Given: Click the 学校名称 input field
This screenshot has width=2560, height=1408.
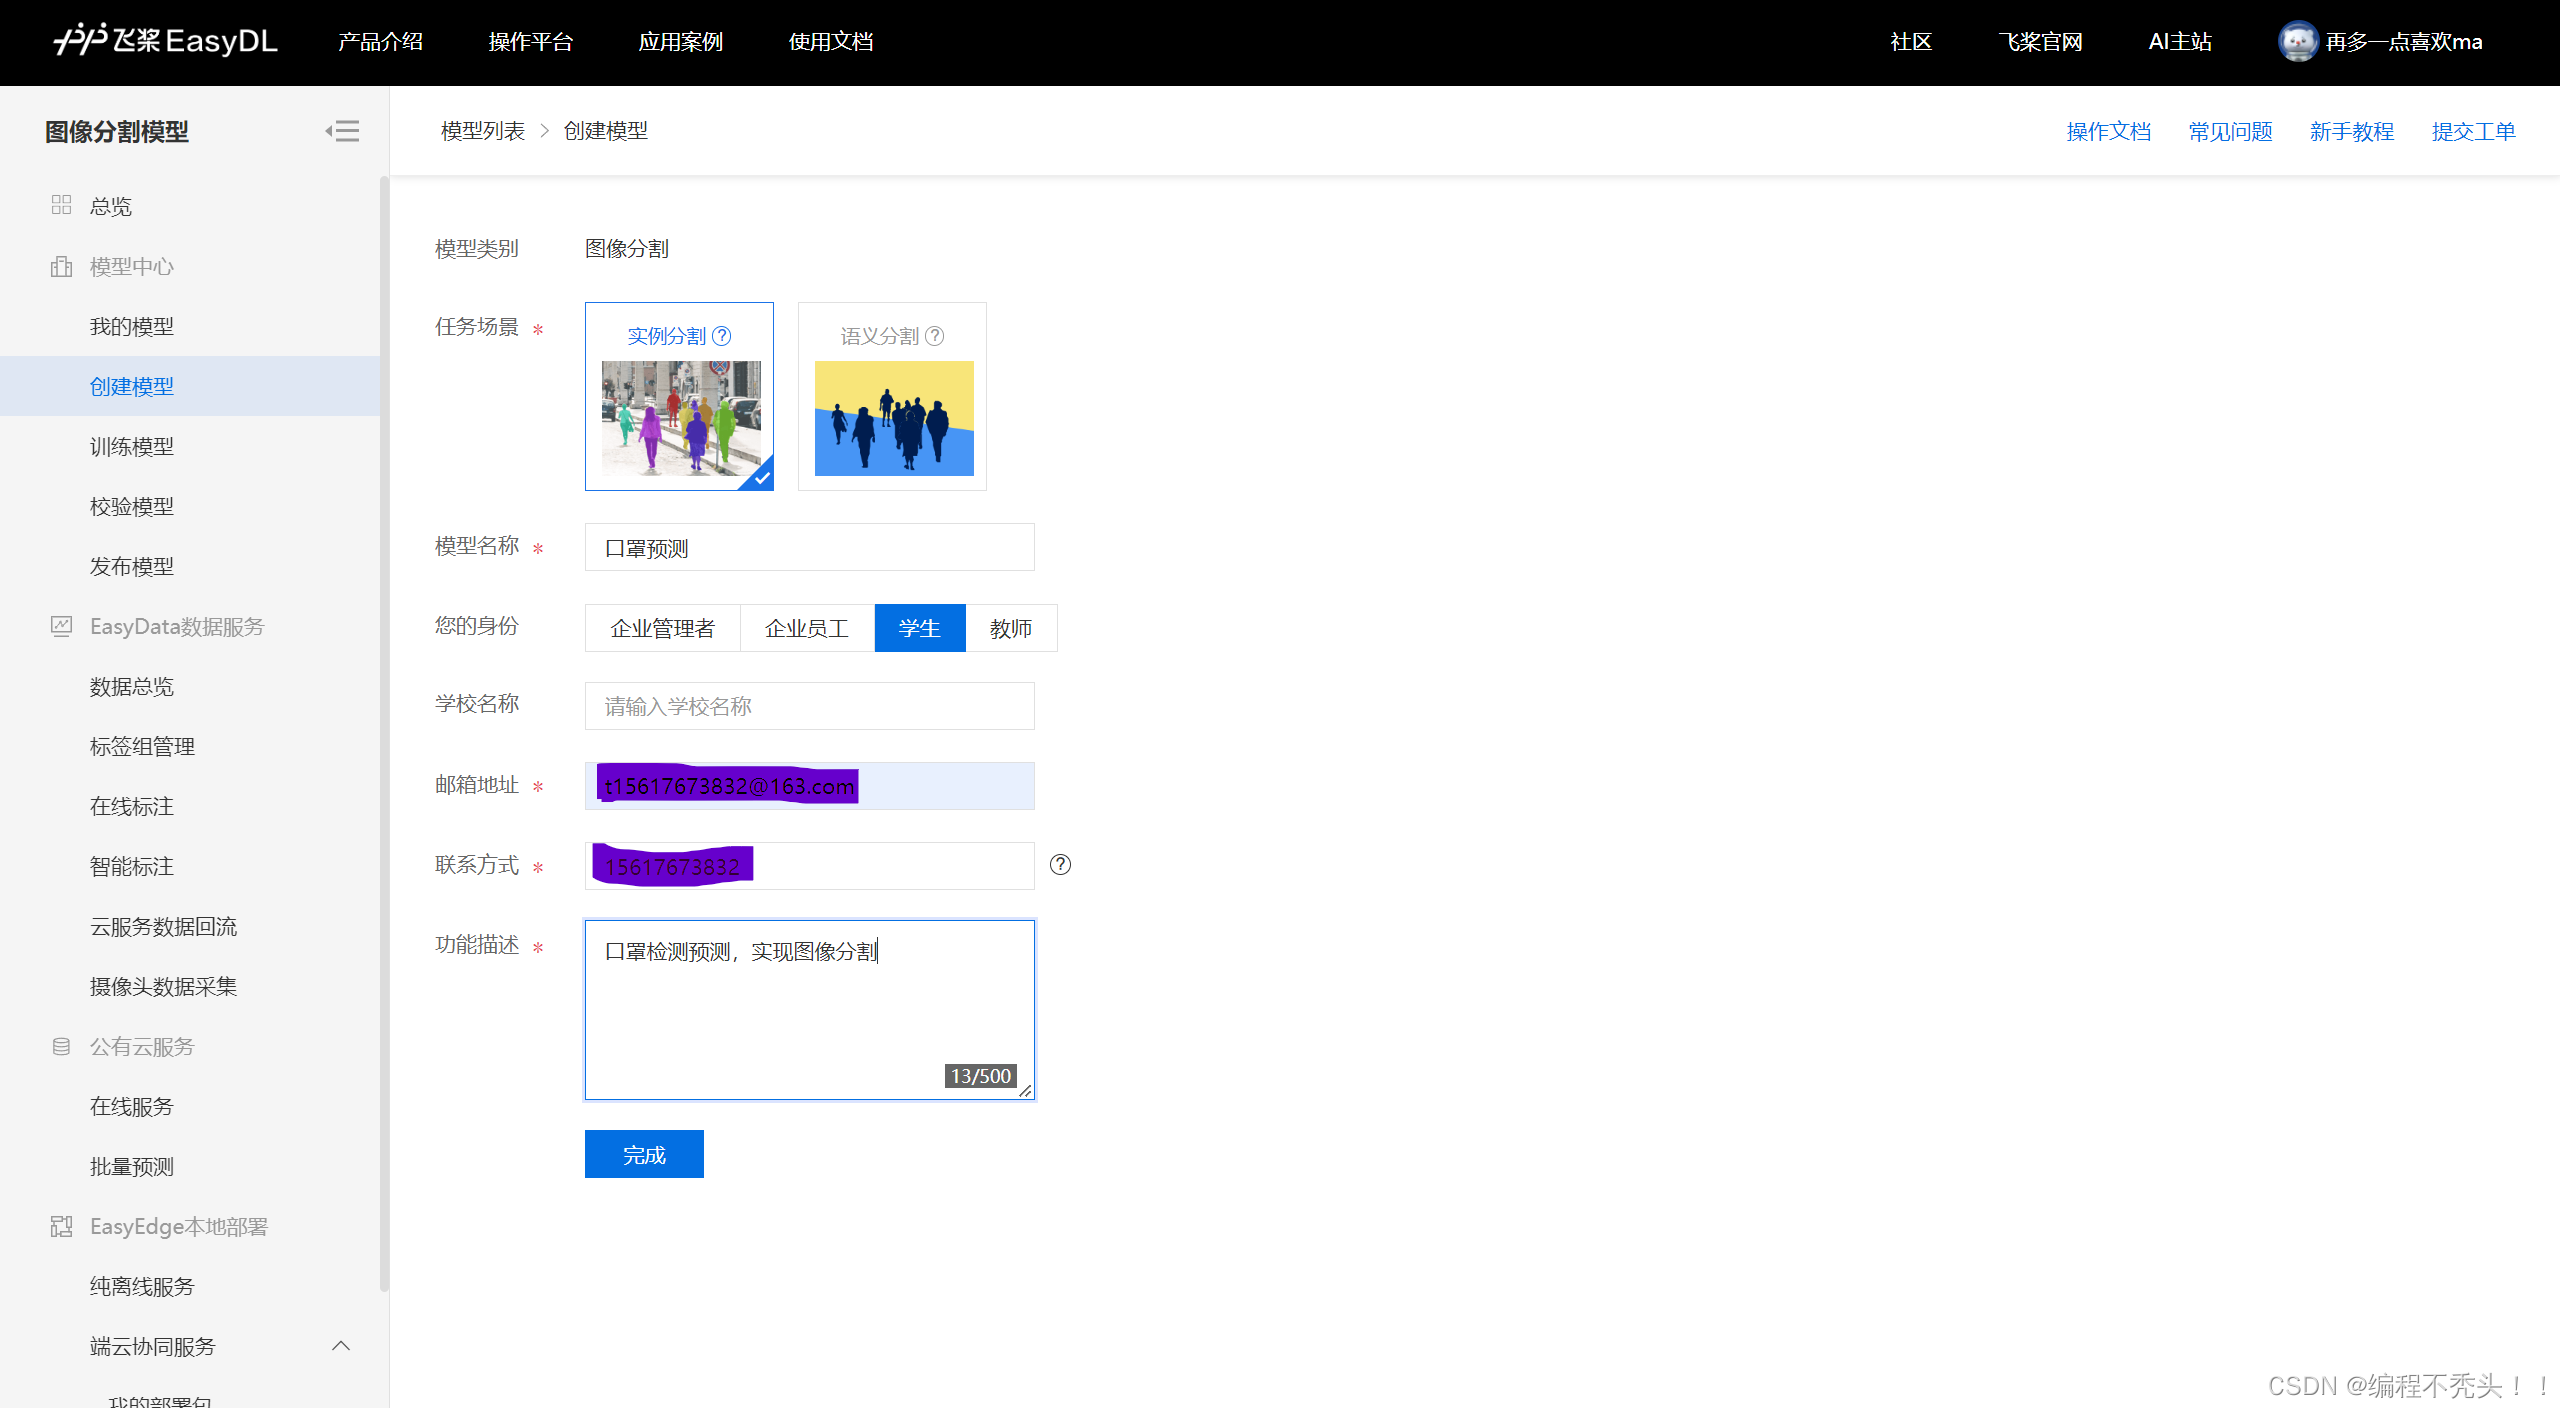Looking at the screenshot, I should pos(809,706).
